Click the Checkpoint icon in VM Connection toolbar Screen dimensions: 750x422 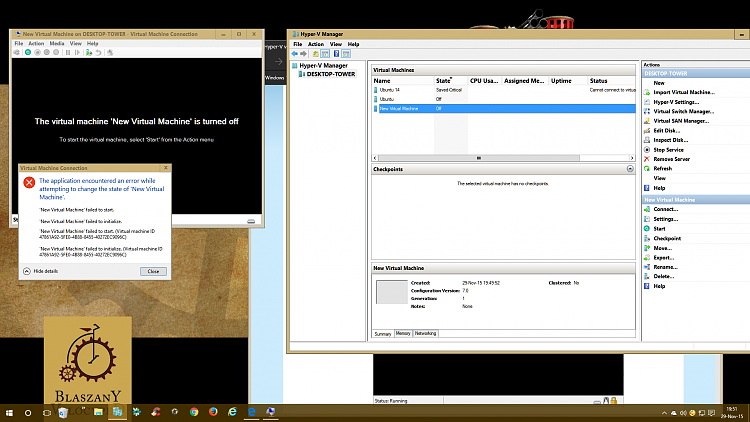(x=89, y=53)
